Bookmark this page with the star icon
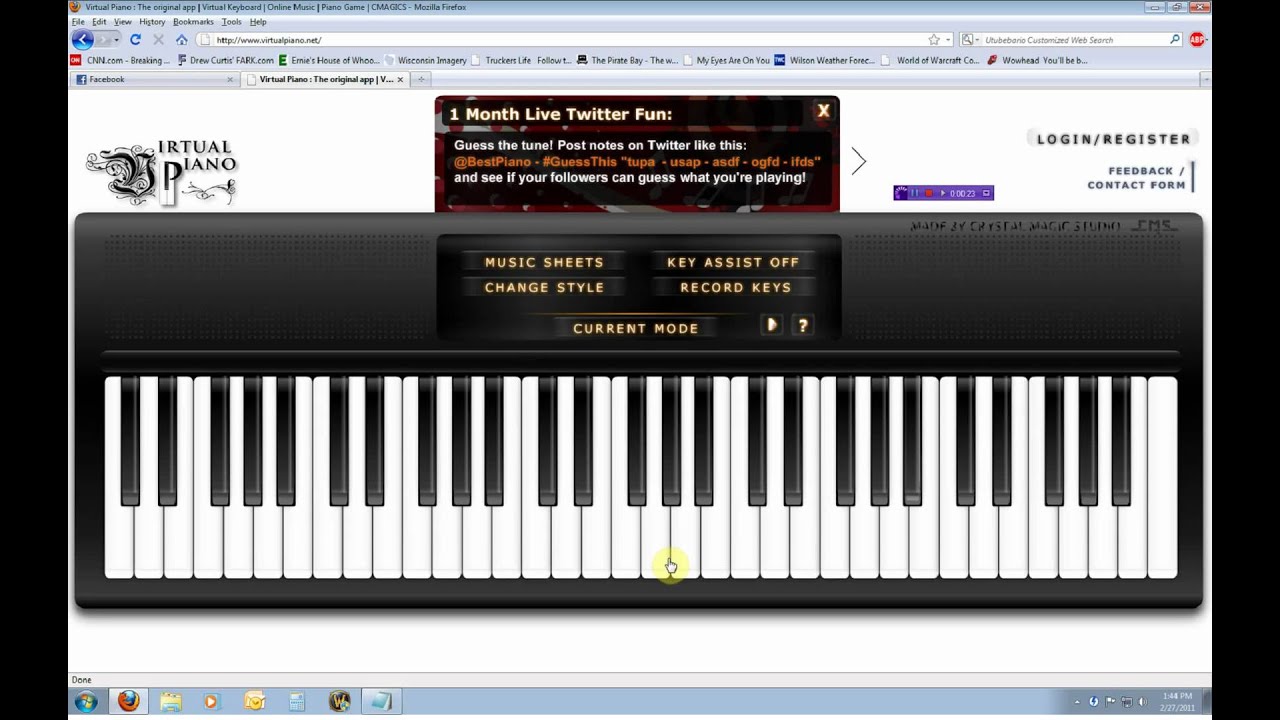Image resolution: width=1280 pixels, height=720 pixels. click(934, 40)
